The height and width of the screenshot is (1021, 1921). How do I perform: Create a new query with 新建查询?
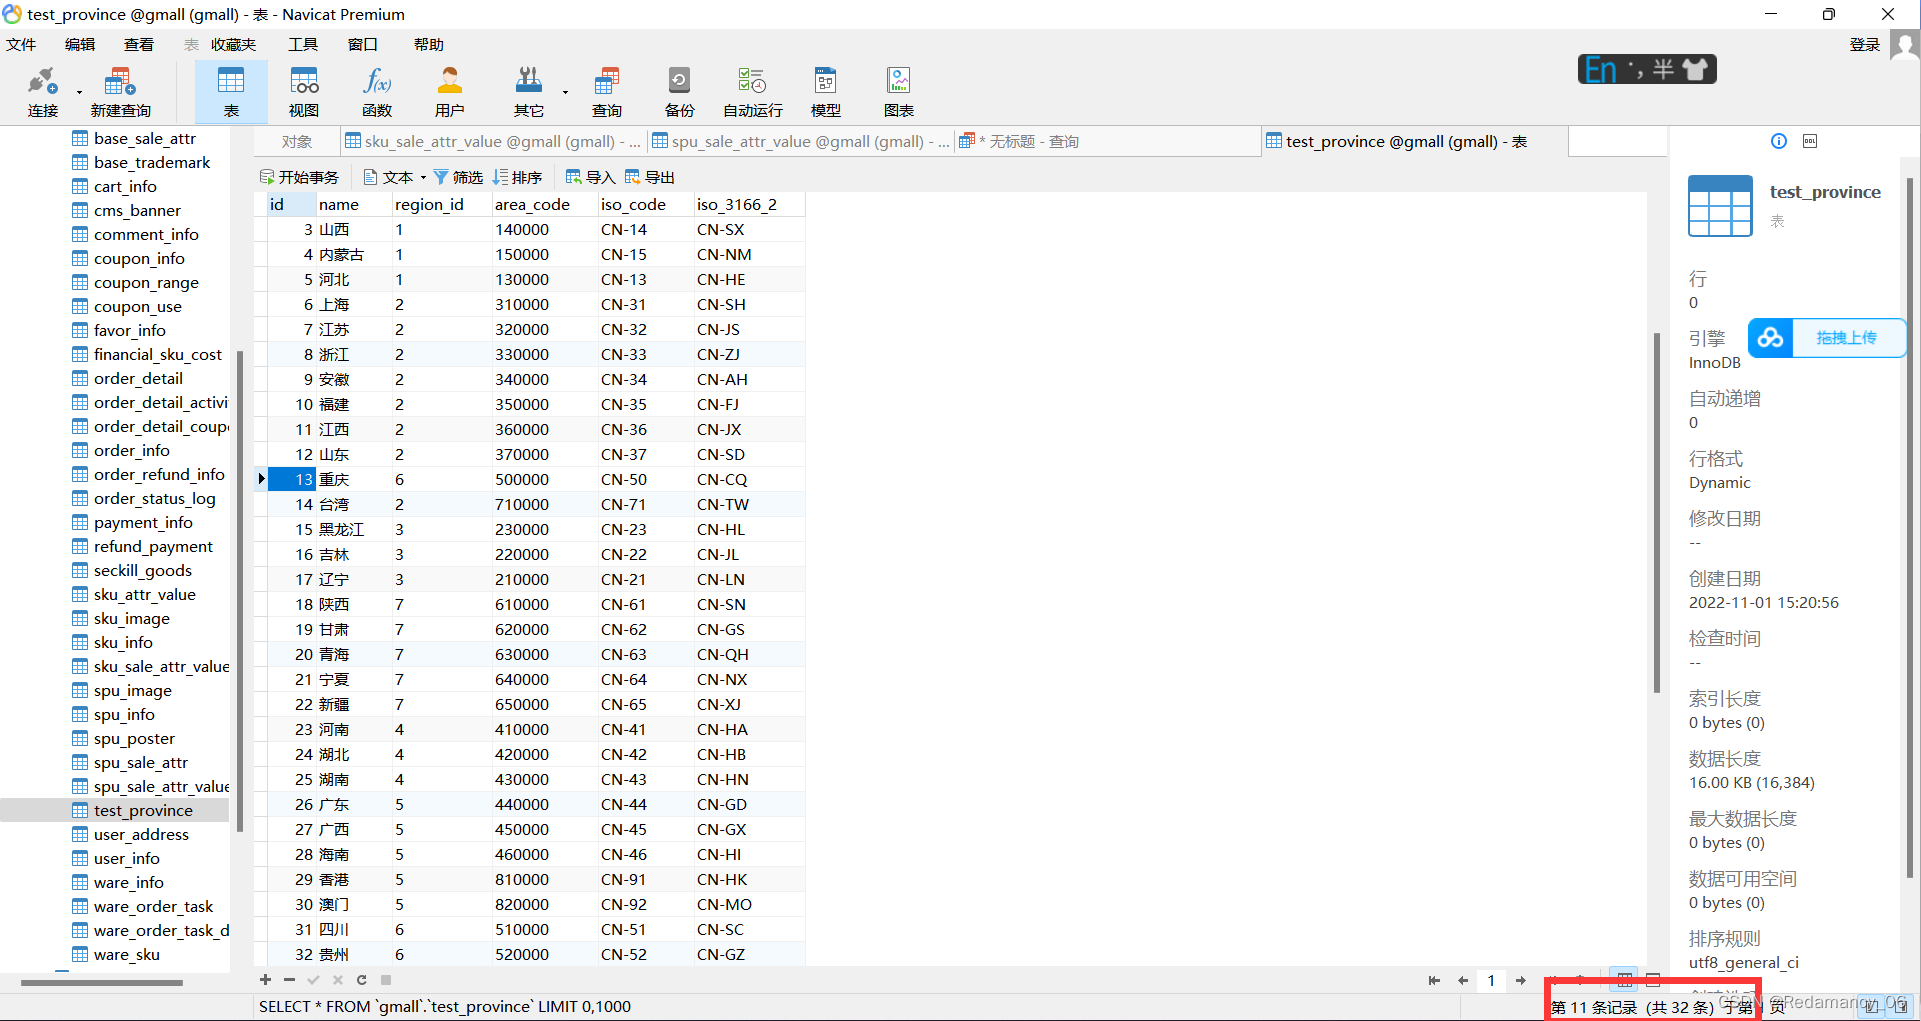119,91
